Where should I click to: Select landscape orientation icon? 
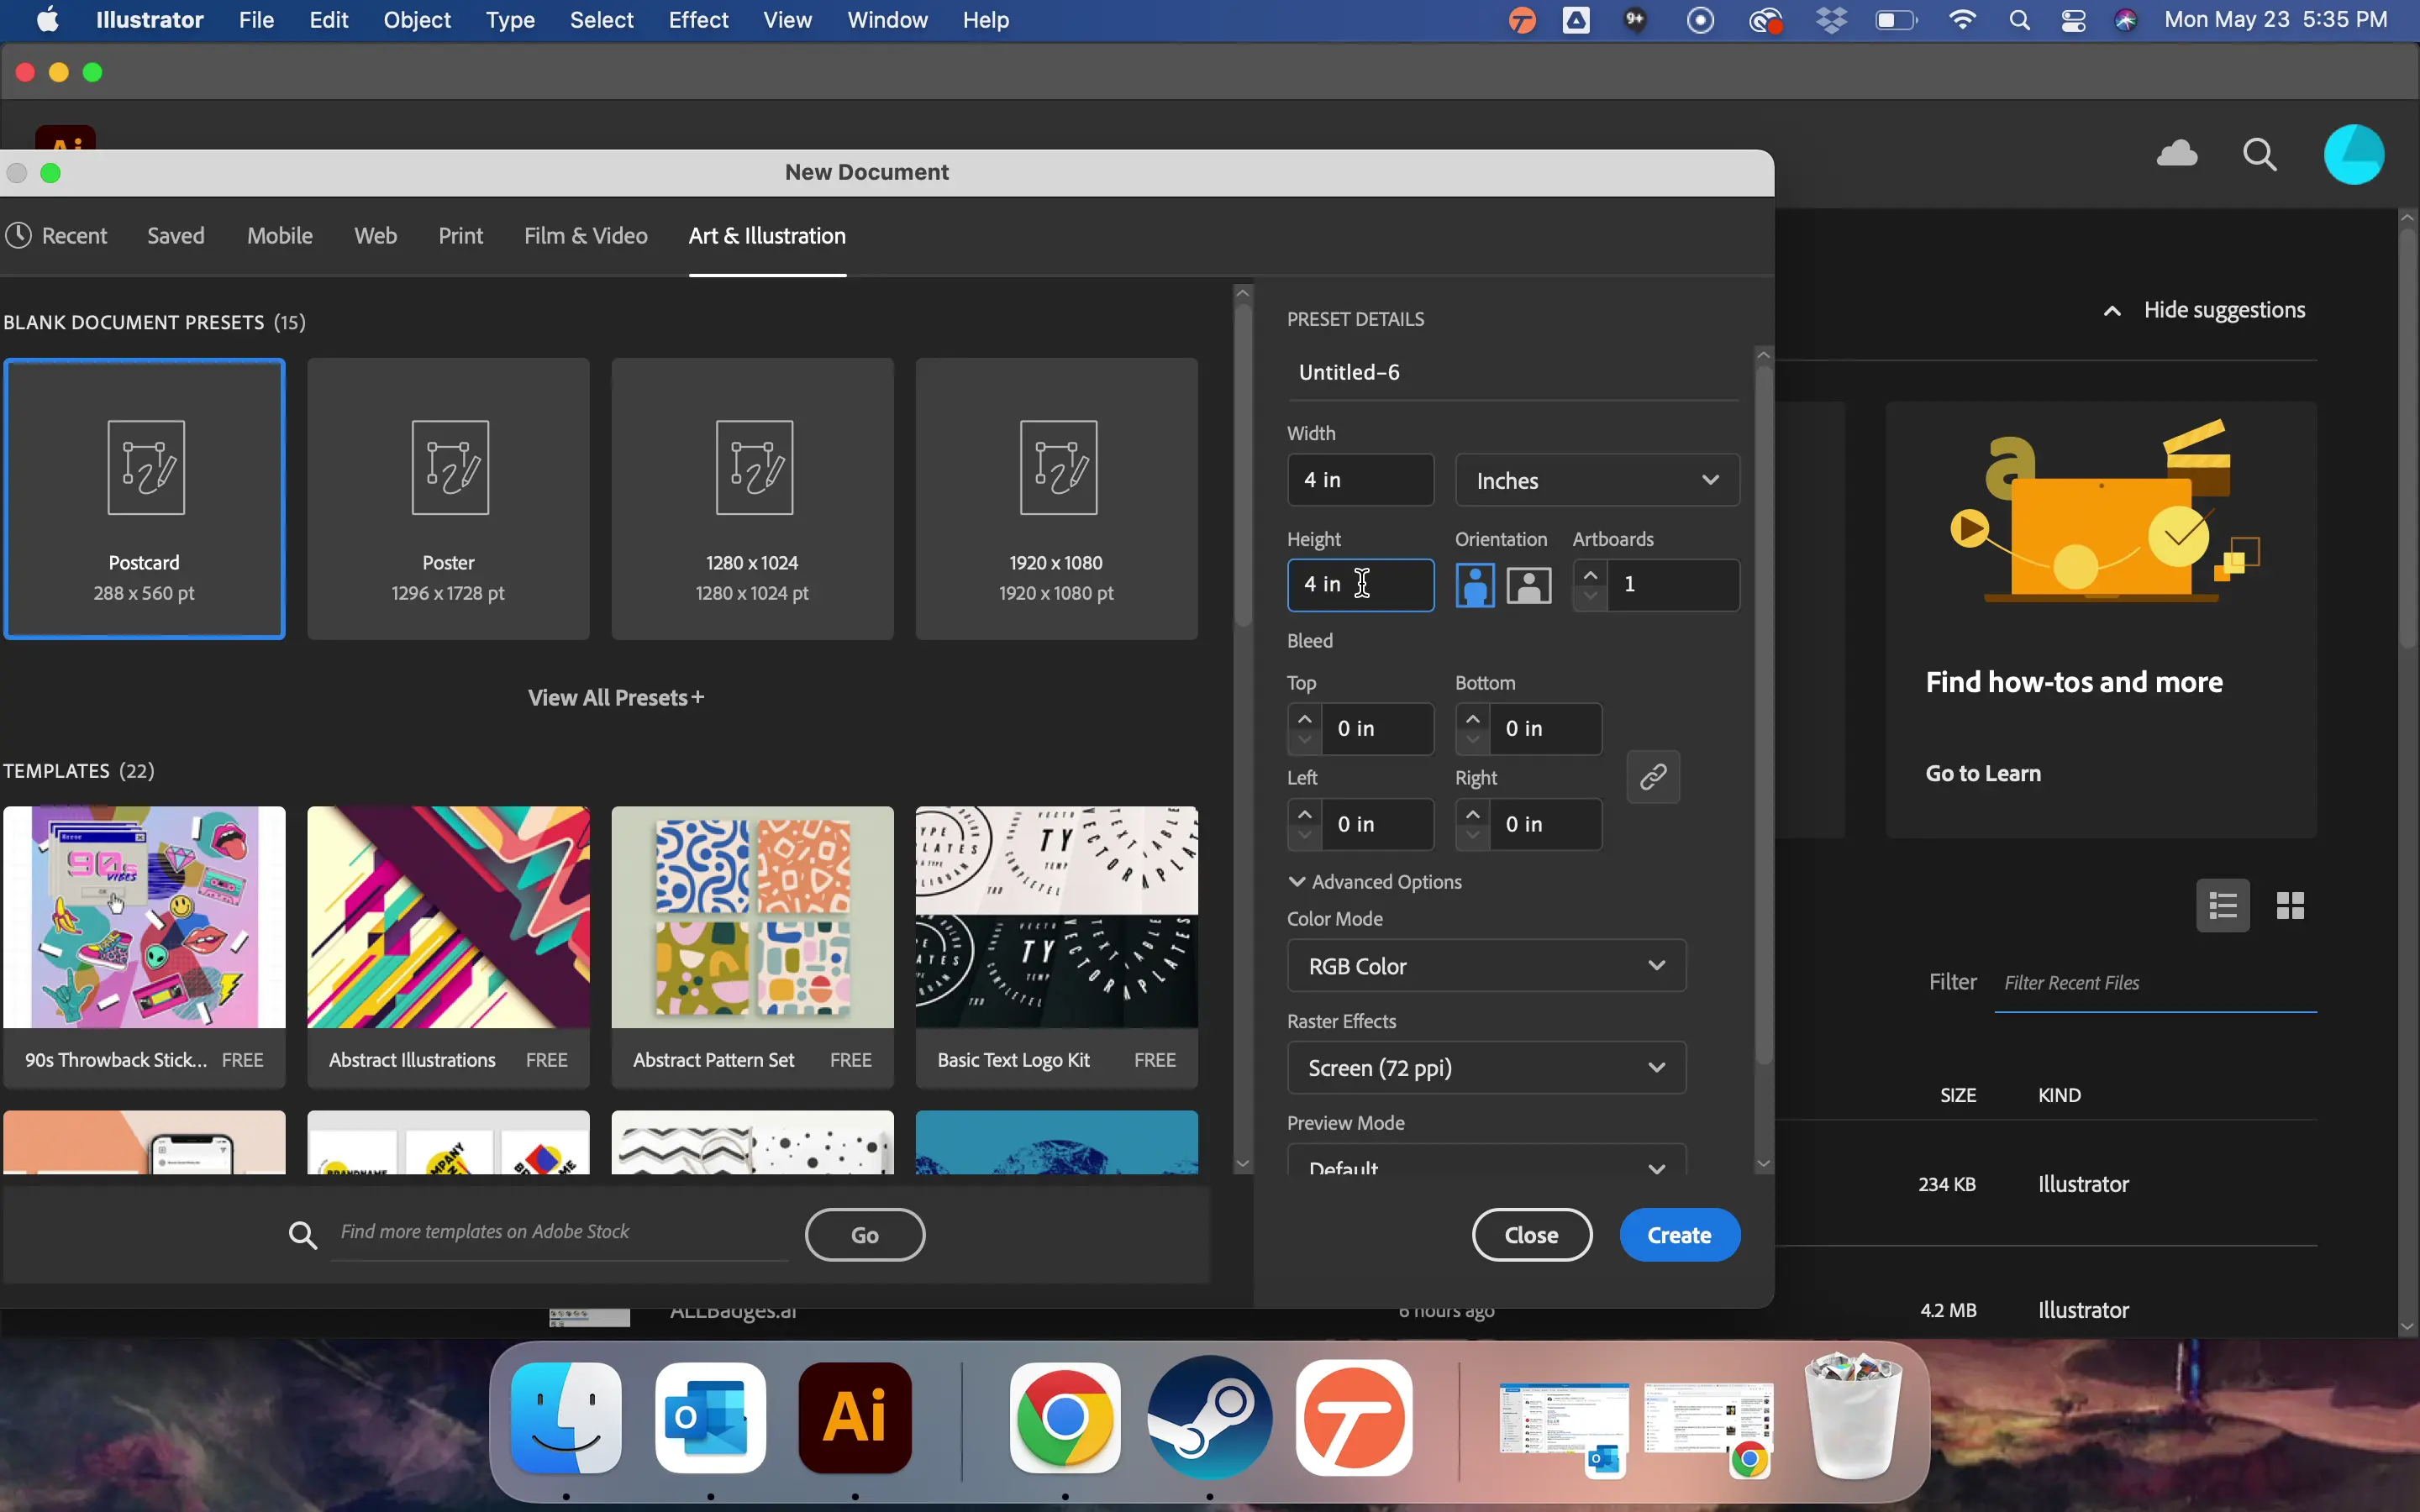click(1529, 585)
